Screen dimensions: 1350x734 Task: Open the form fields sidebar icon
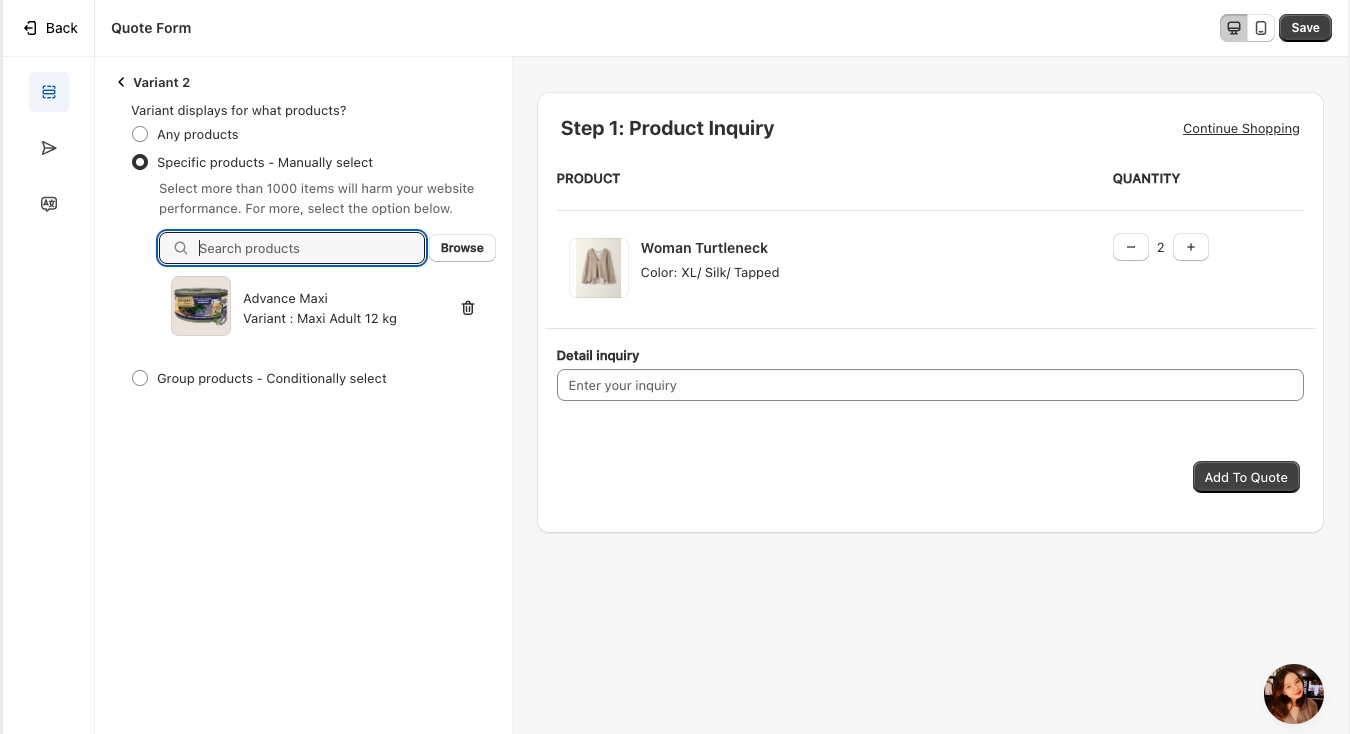[x=49, y=92]
